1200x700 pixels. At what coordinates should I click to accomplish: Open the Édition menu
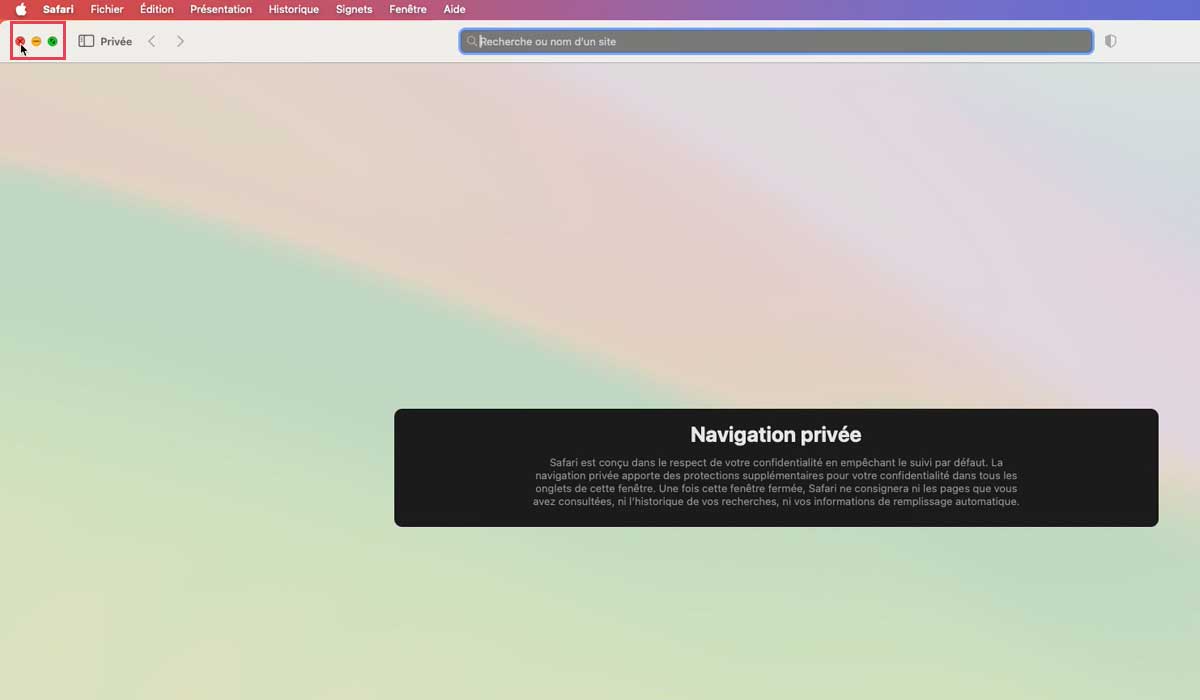tap(157, 9)
